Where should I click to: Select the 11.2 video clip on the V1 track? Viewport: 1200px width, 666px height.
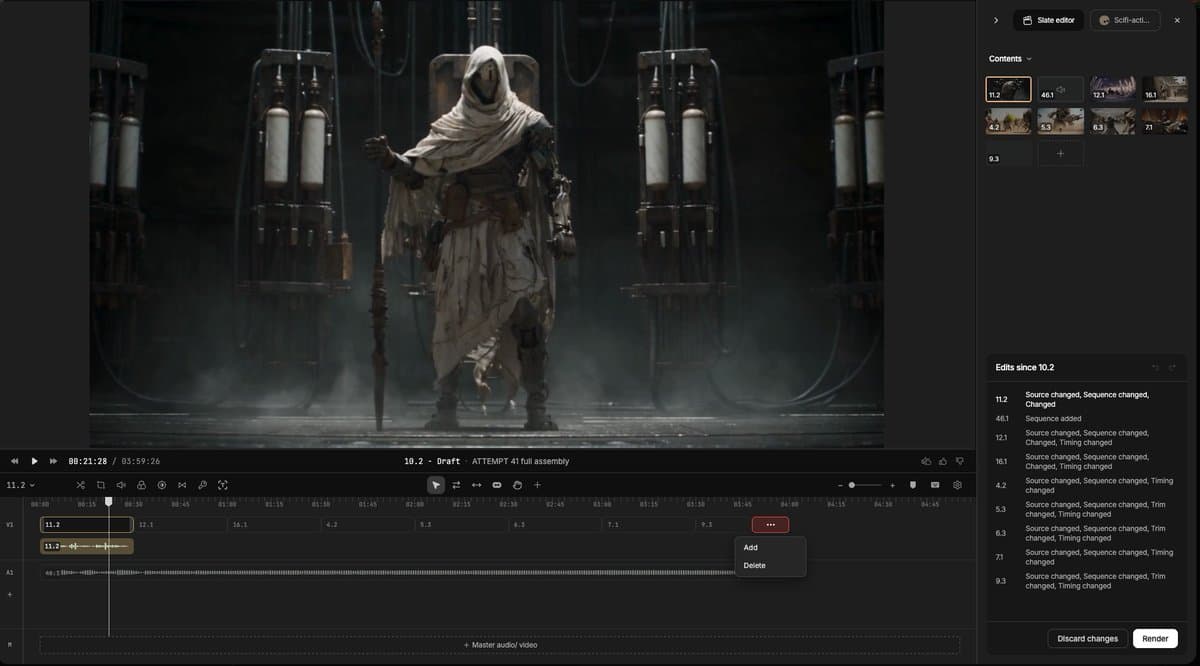point(87,524)
